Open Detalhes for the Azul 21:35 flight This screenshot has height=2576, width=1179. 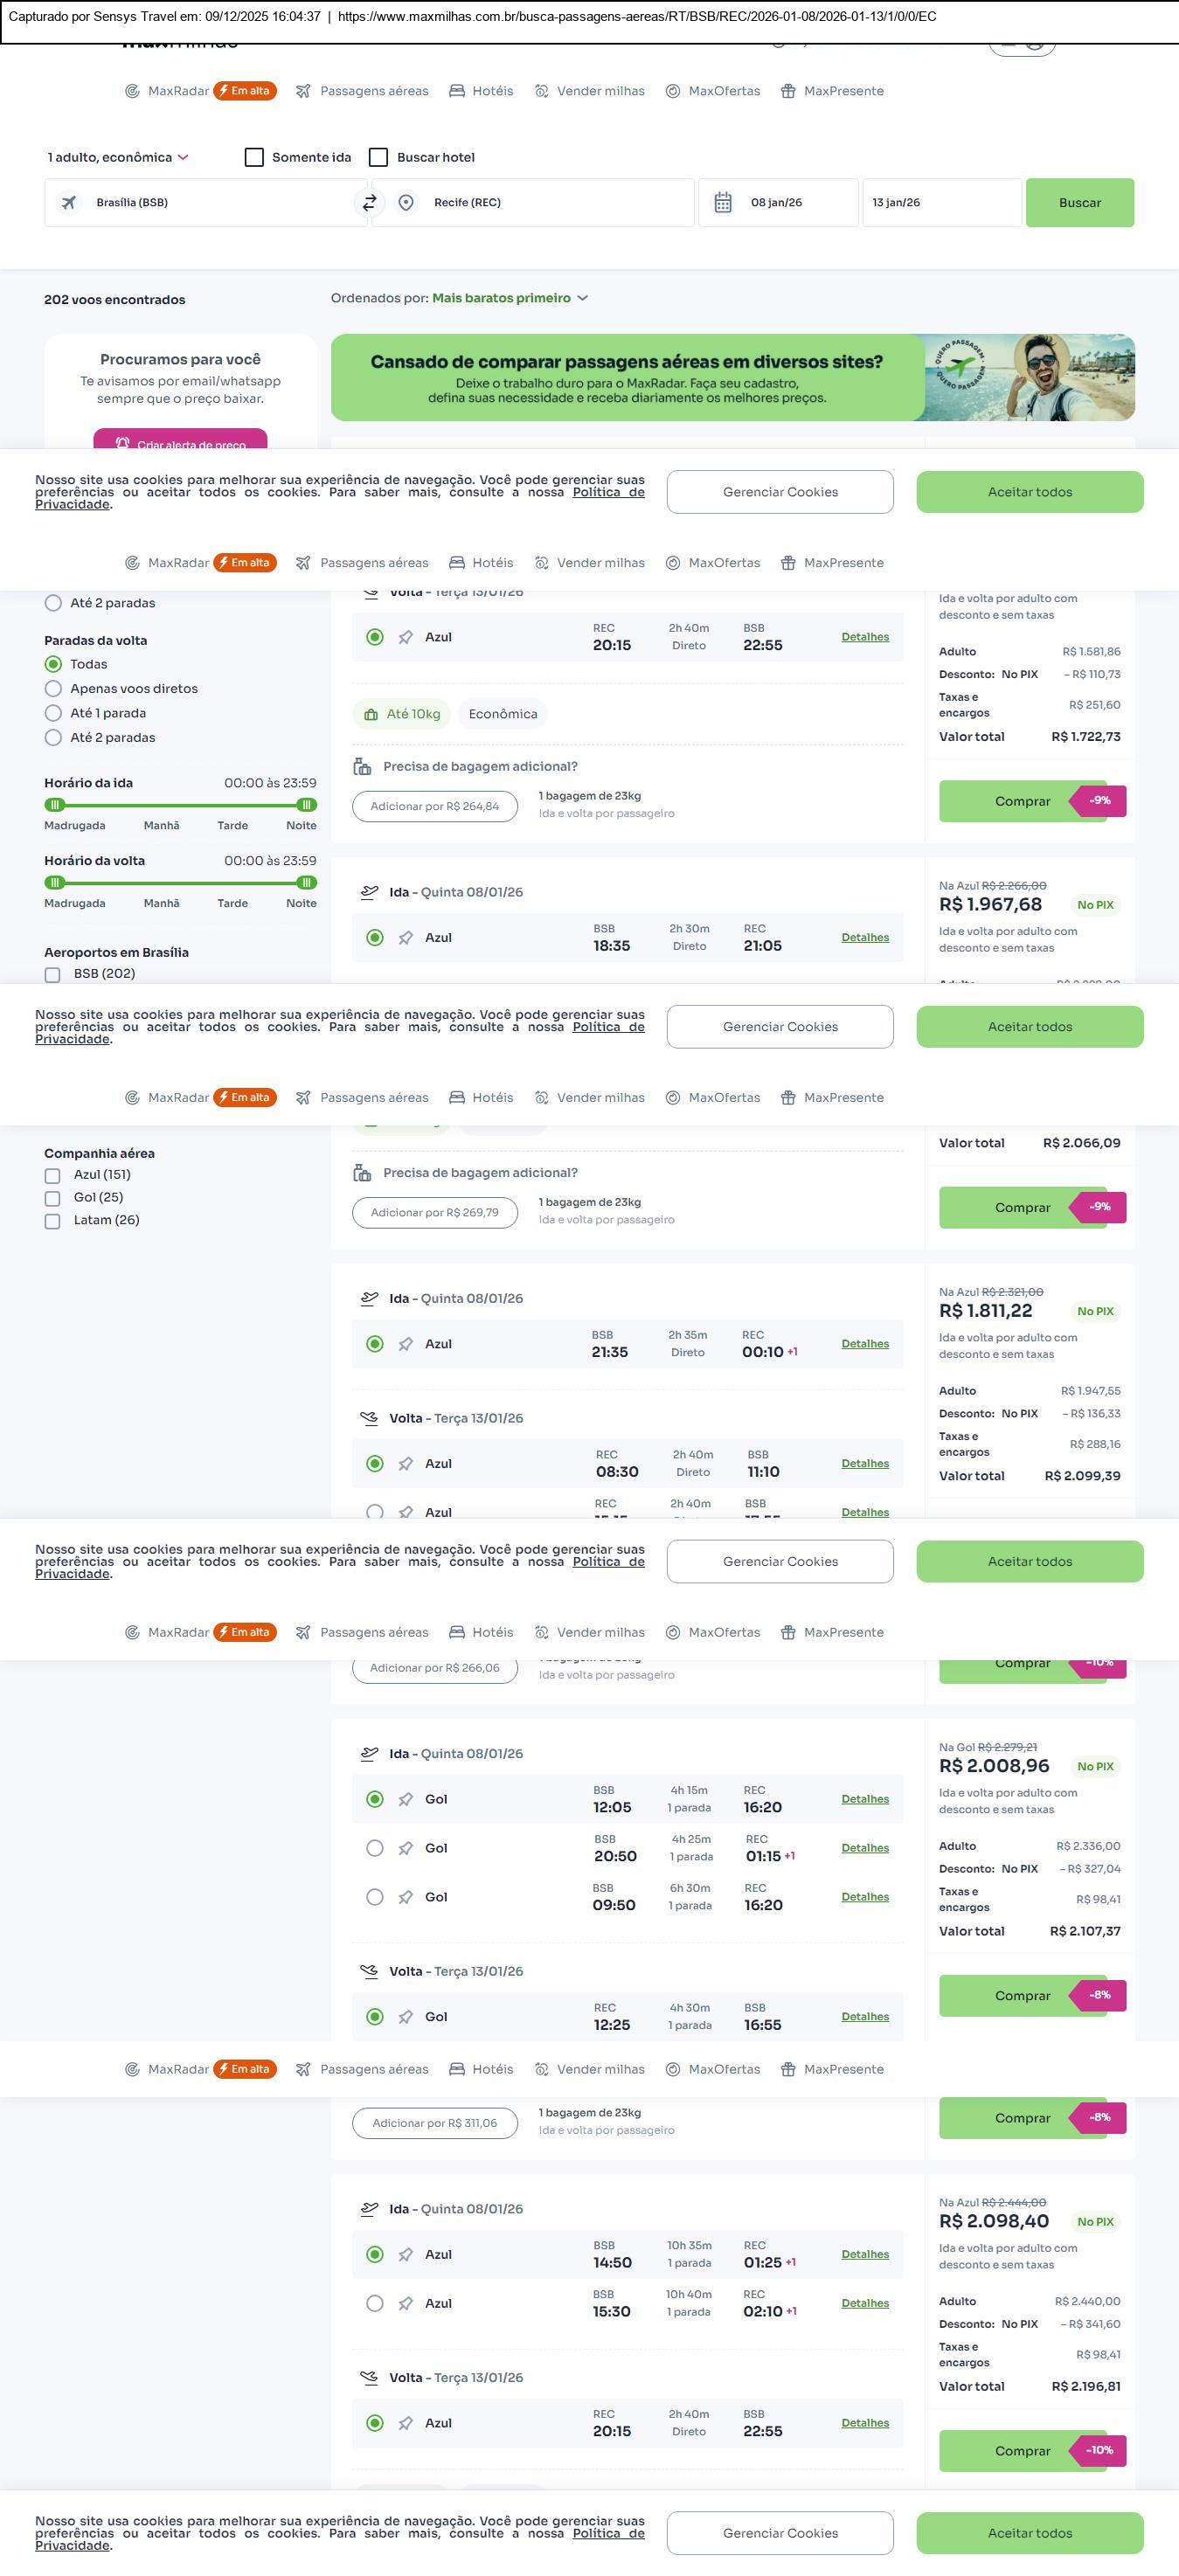[x=865, y=1344]
